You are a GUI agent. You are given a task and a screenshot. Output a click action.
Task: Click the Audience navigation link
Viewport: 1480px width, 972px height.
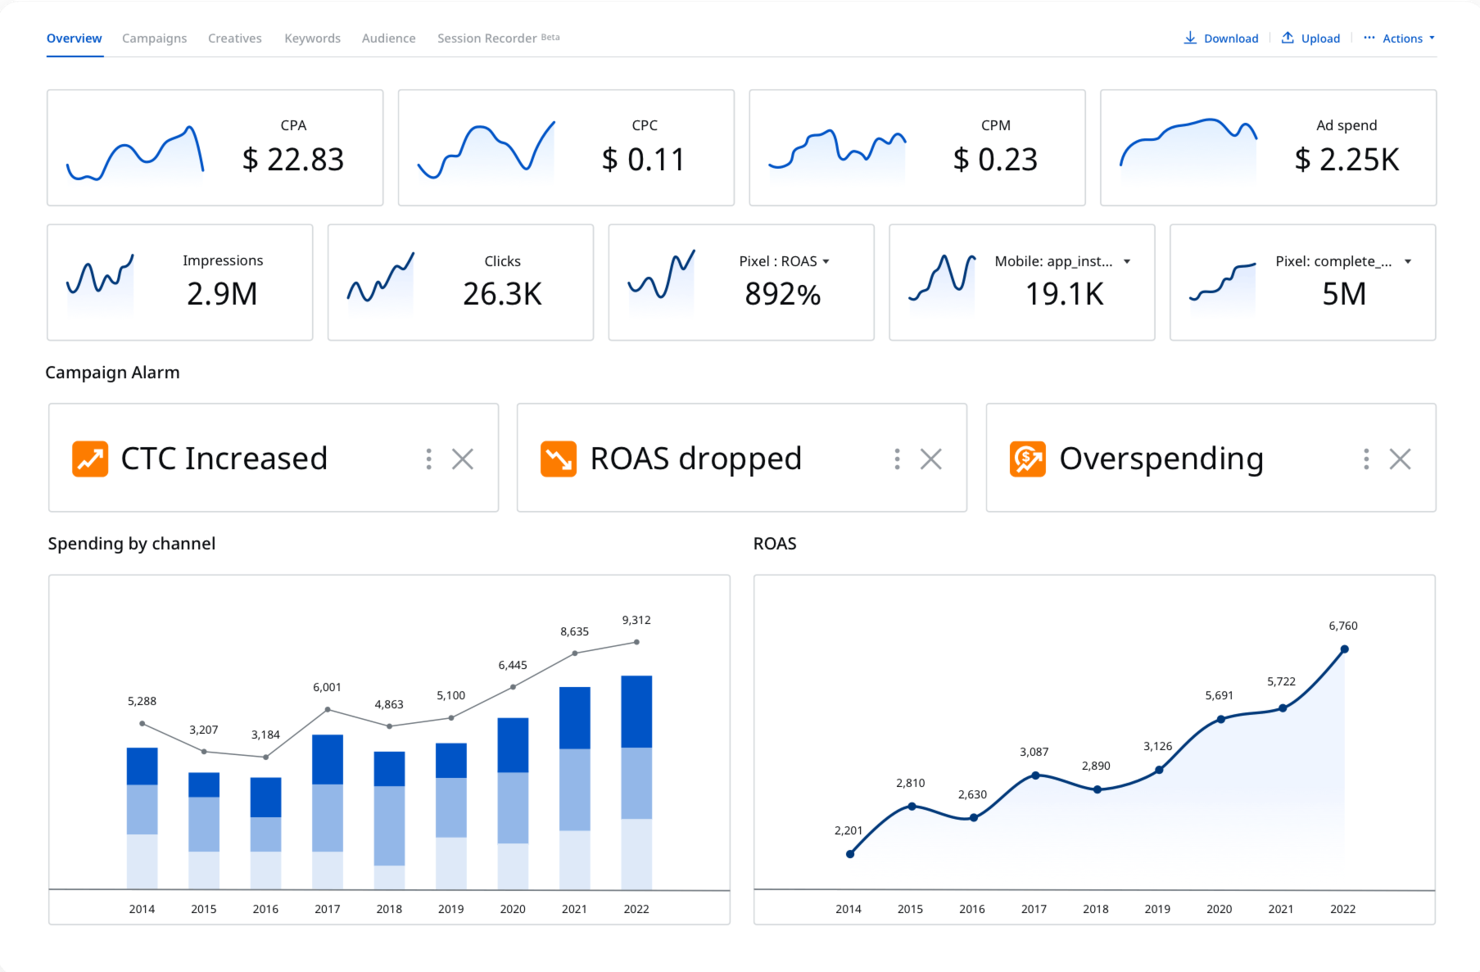point(388,38)
